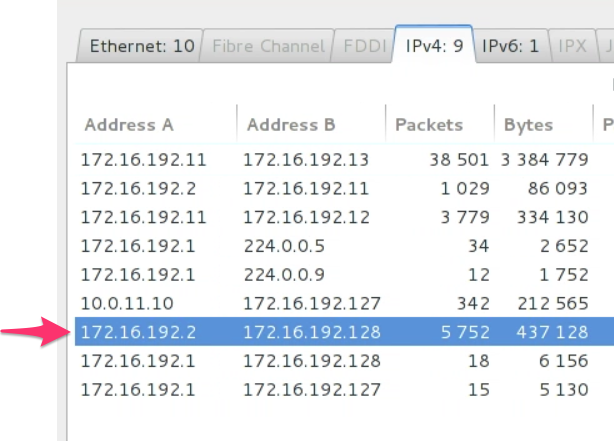
Task: Select row 172.16.192.11 to 172.16.192.13
Action: point(344,159)
